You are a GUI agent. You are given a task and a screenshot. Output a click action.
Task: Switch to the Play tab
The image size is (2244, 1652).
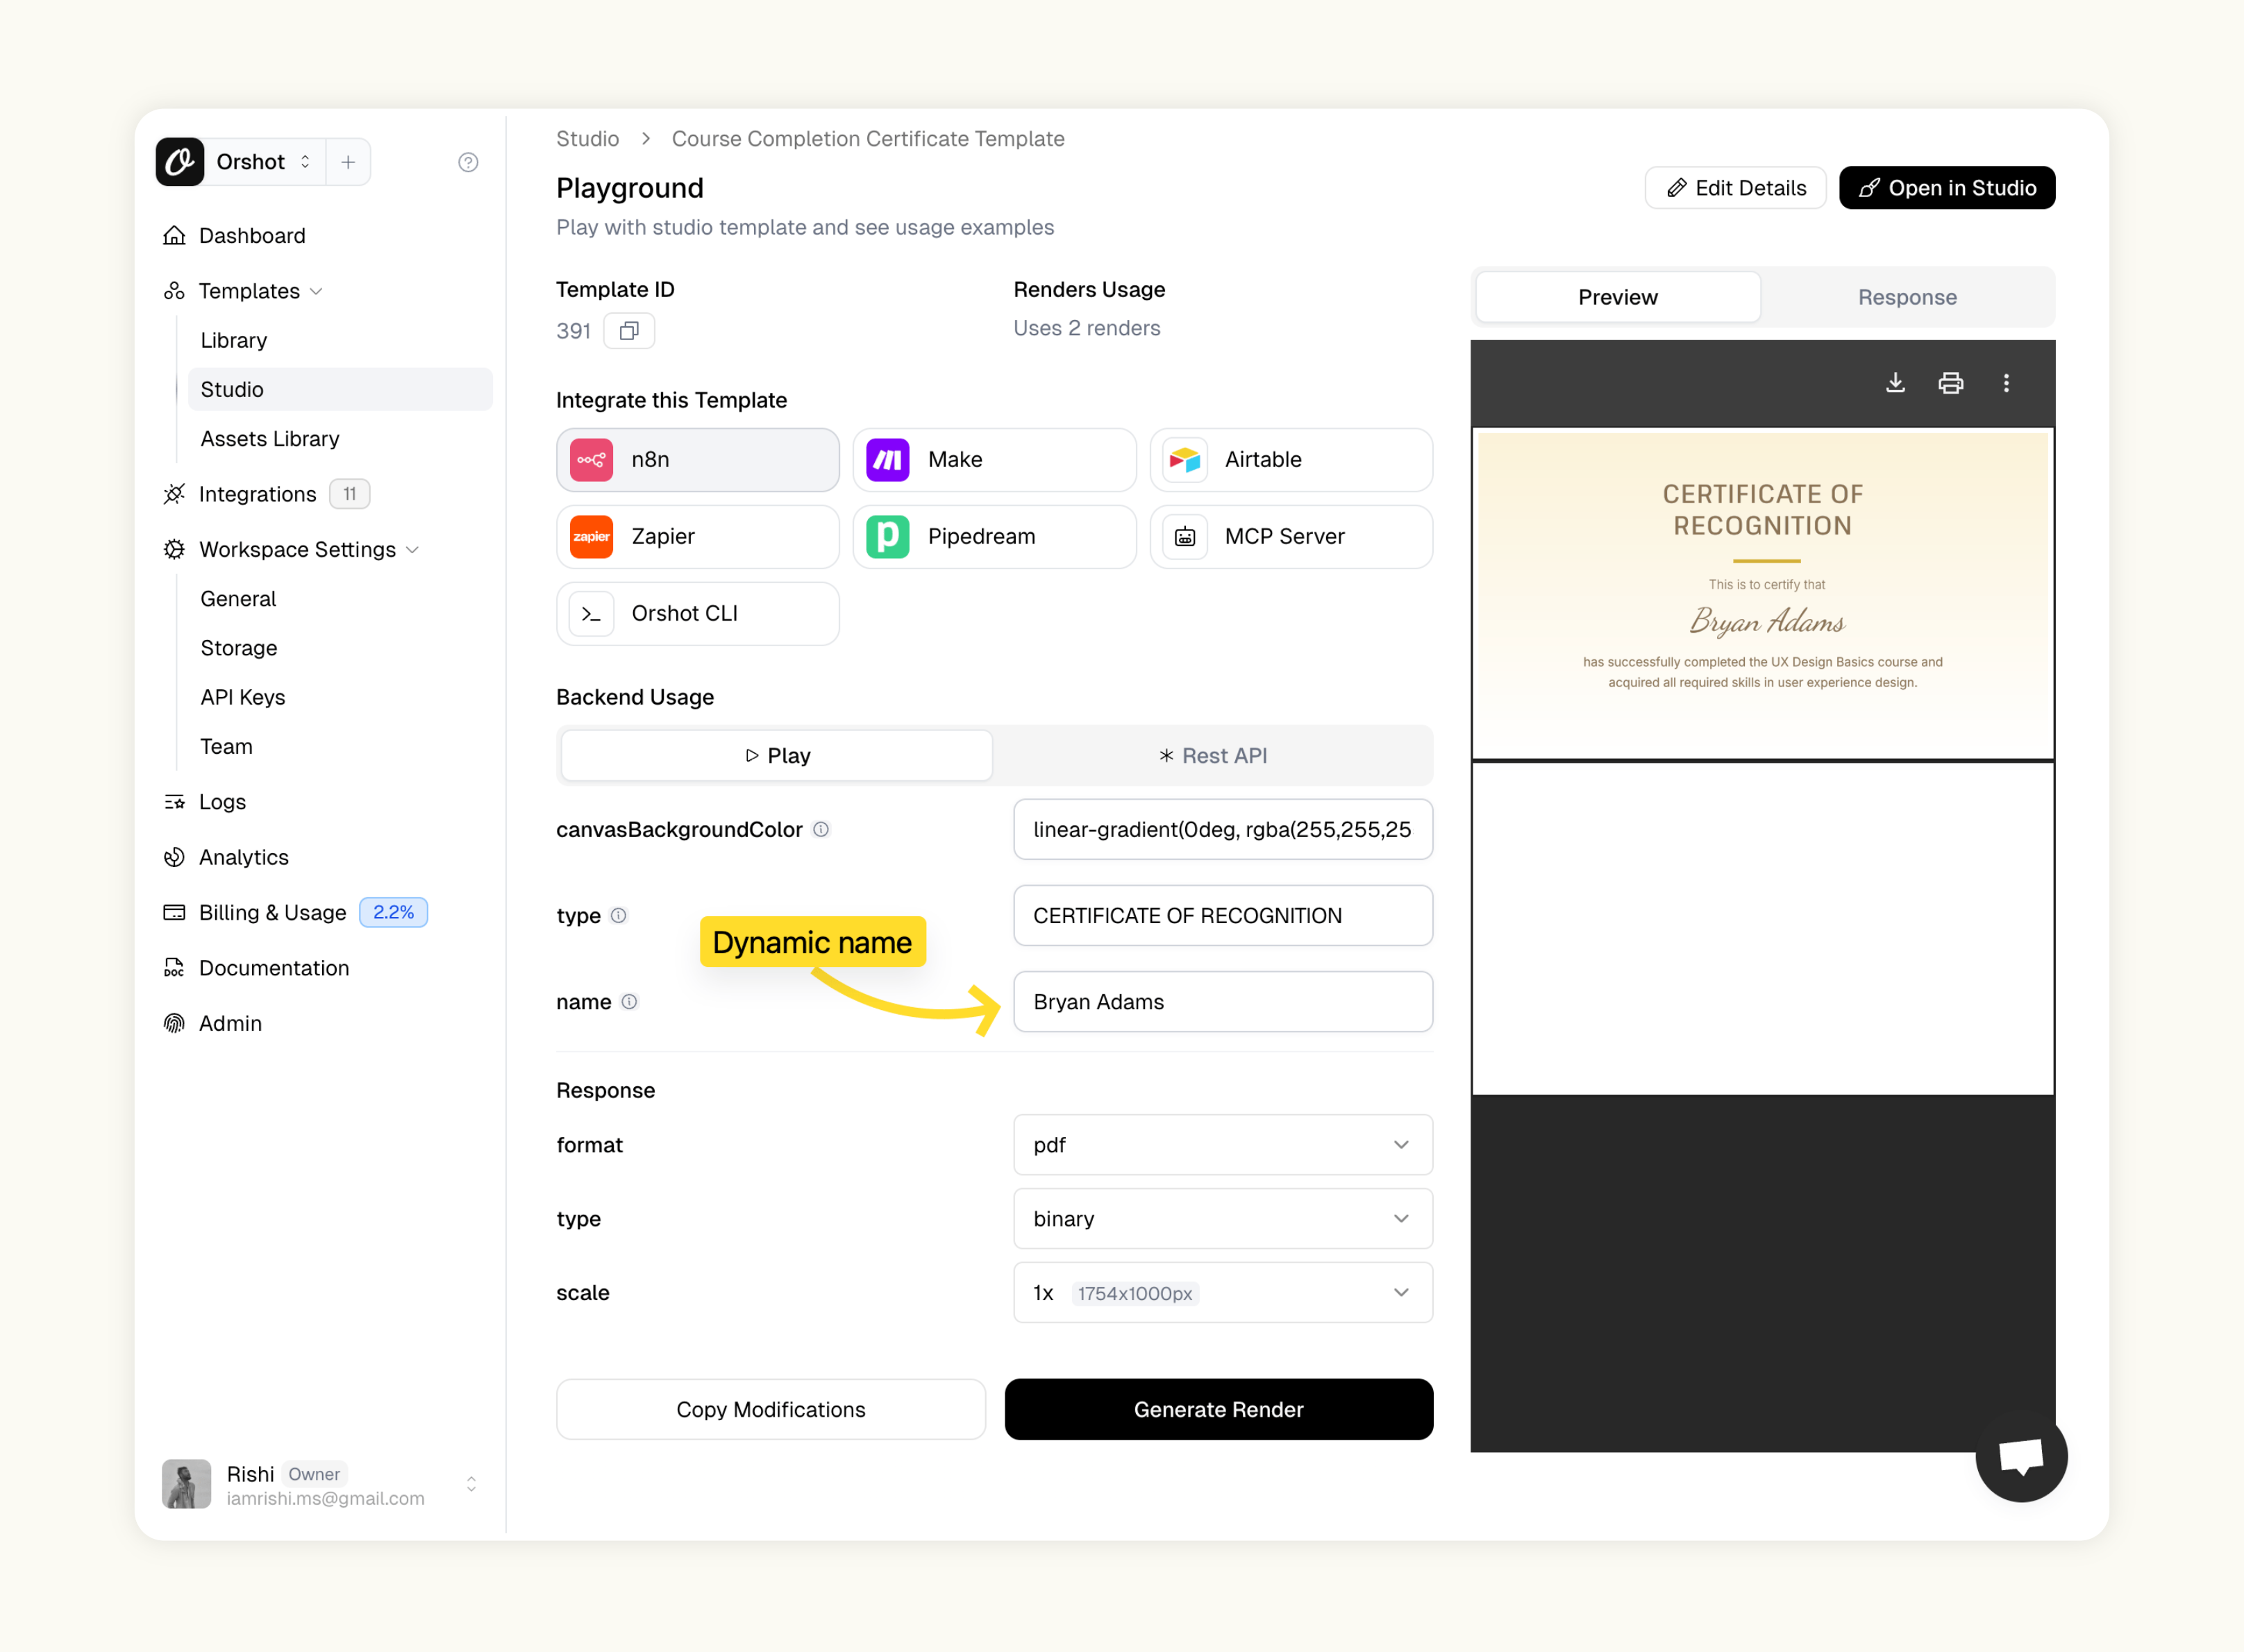(x=777, y=756)
